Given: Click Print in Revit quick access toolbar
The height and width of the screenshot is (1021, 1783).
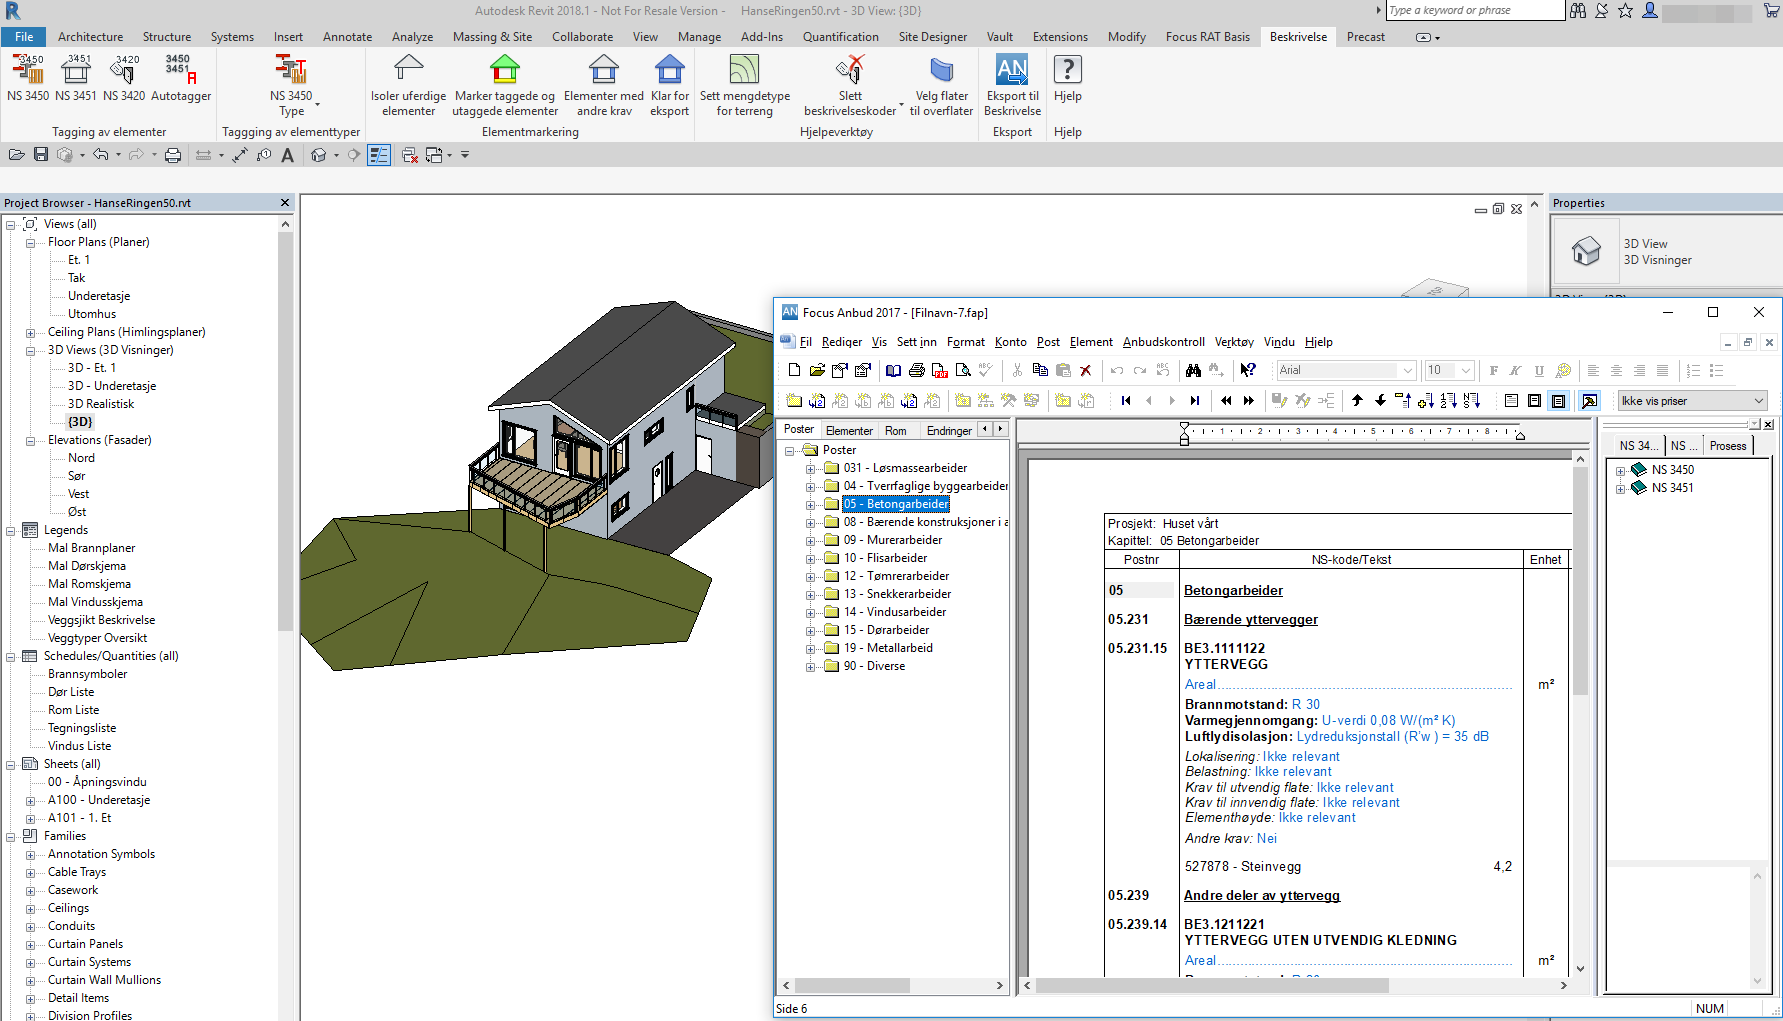Looking at the screenshot, I should pos(173,155).
